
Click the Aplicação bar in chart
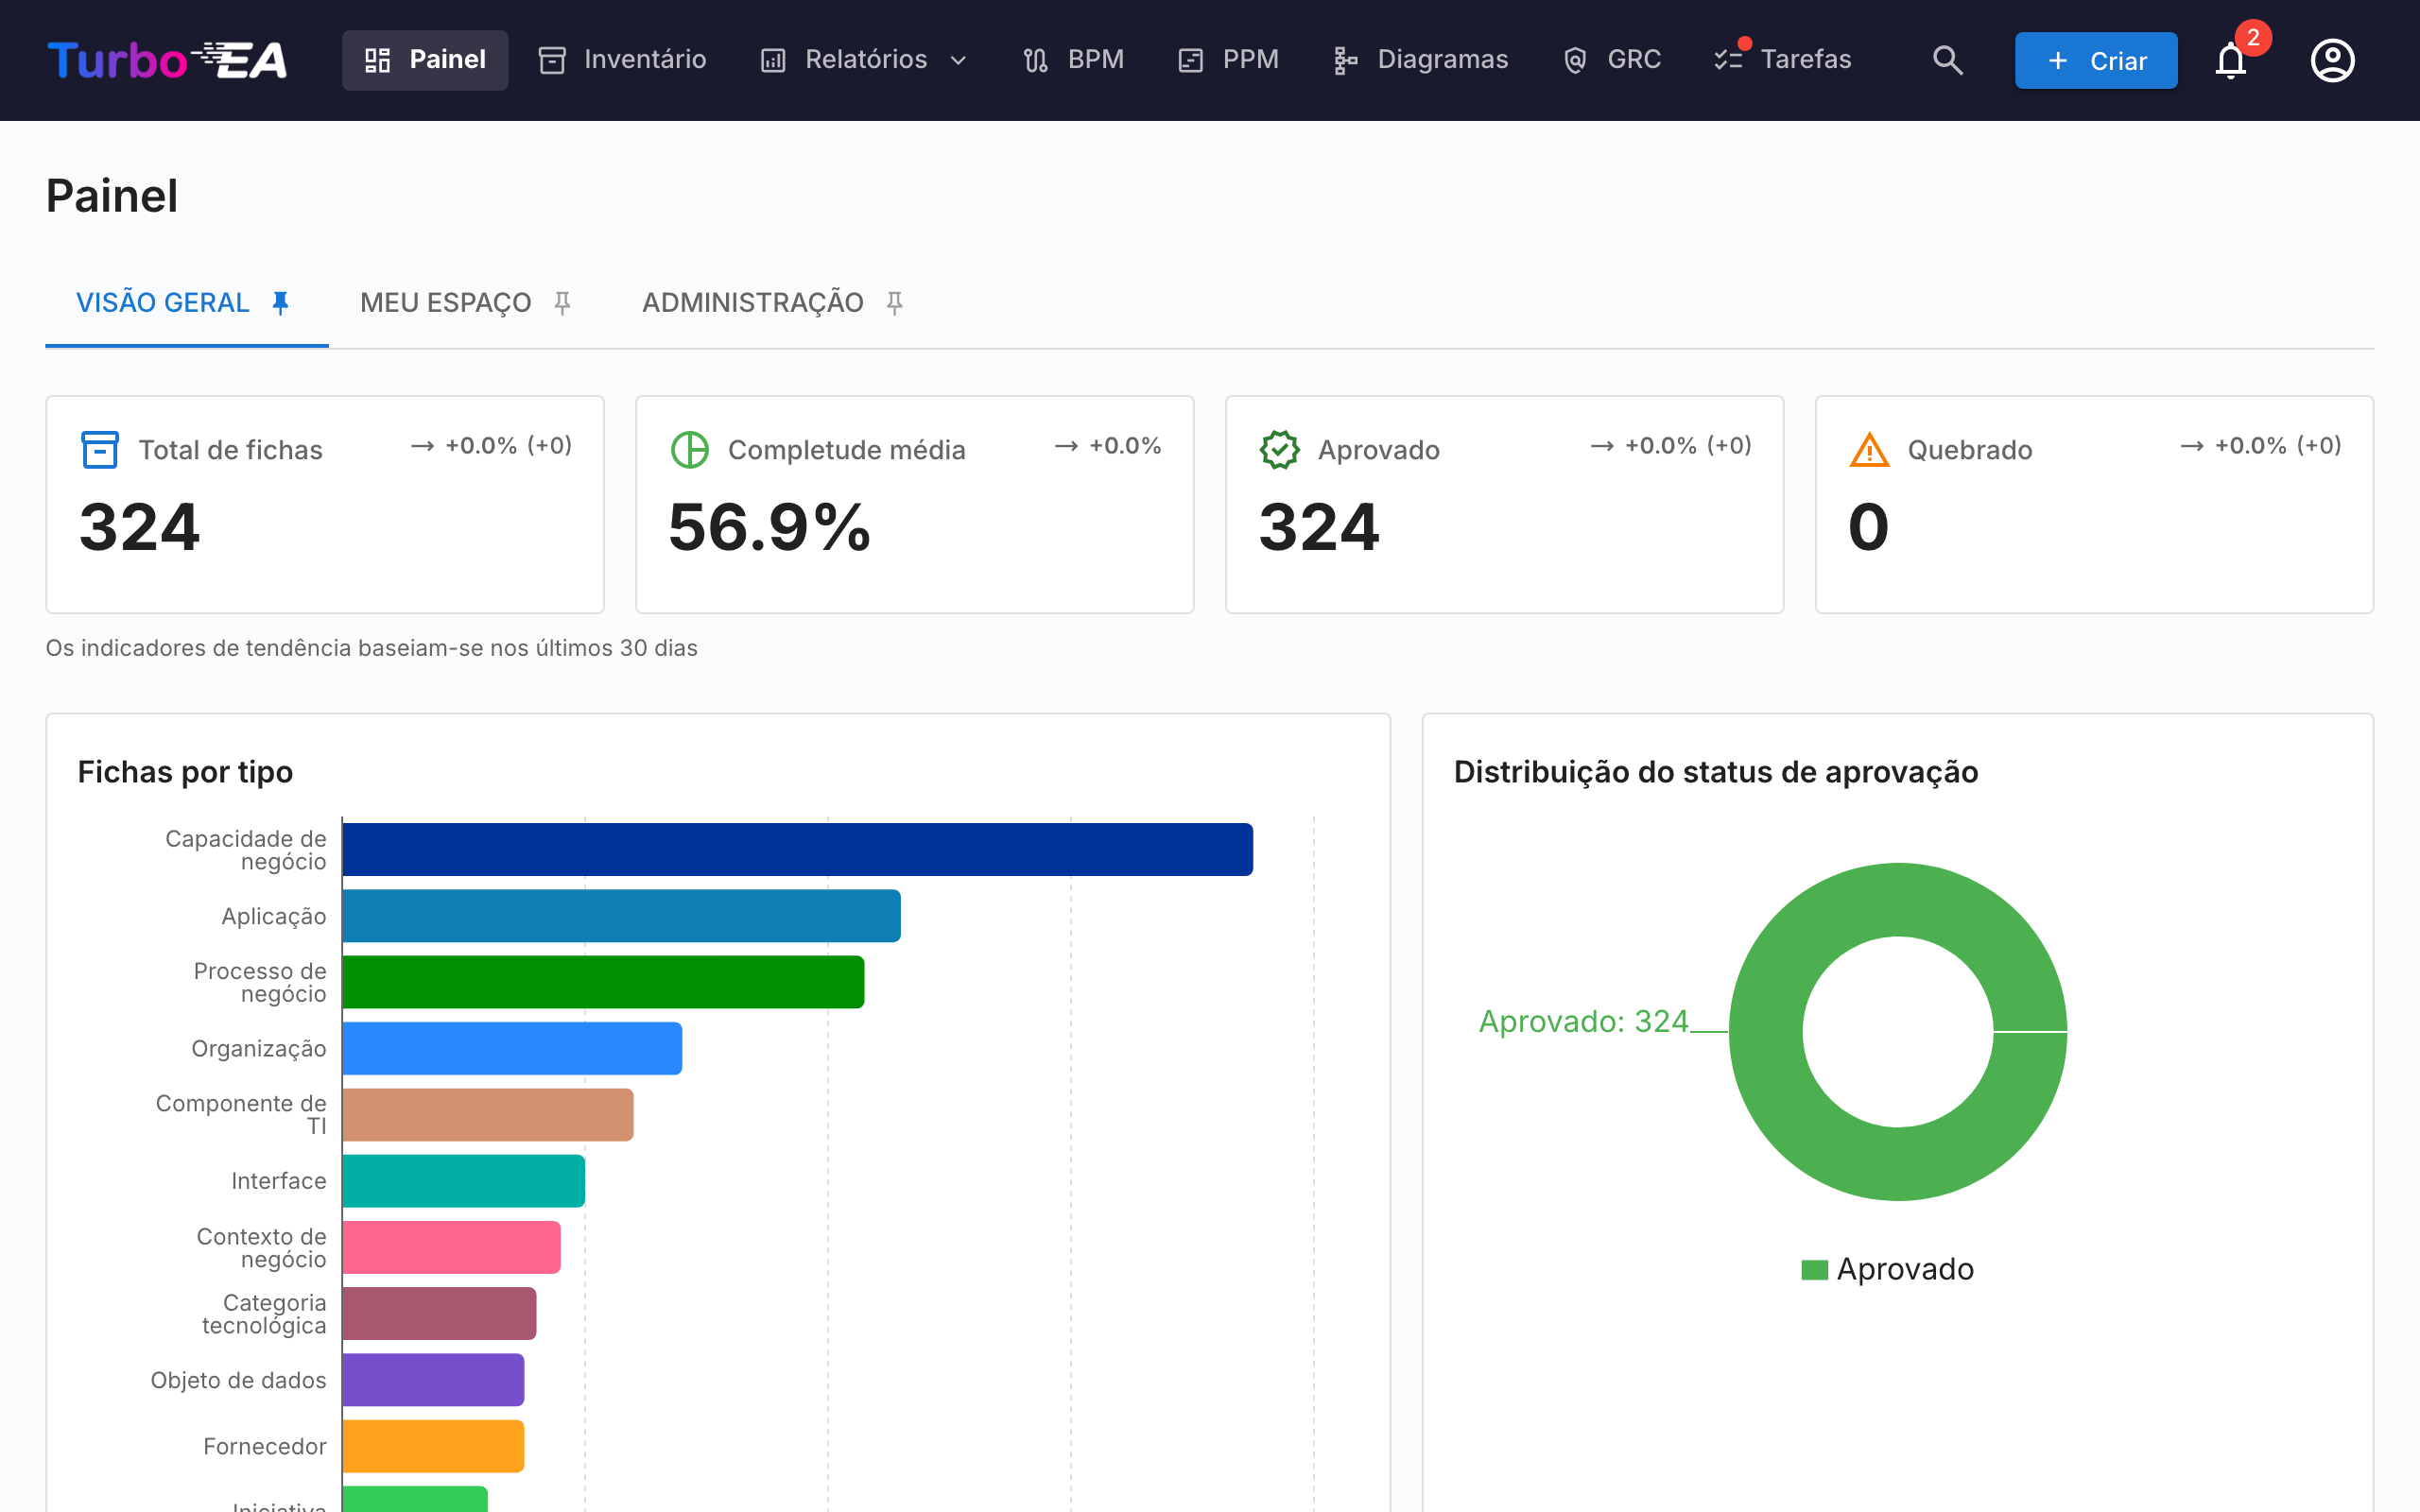(621, 915)
